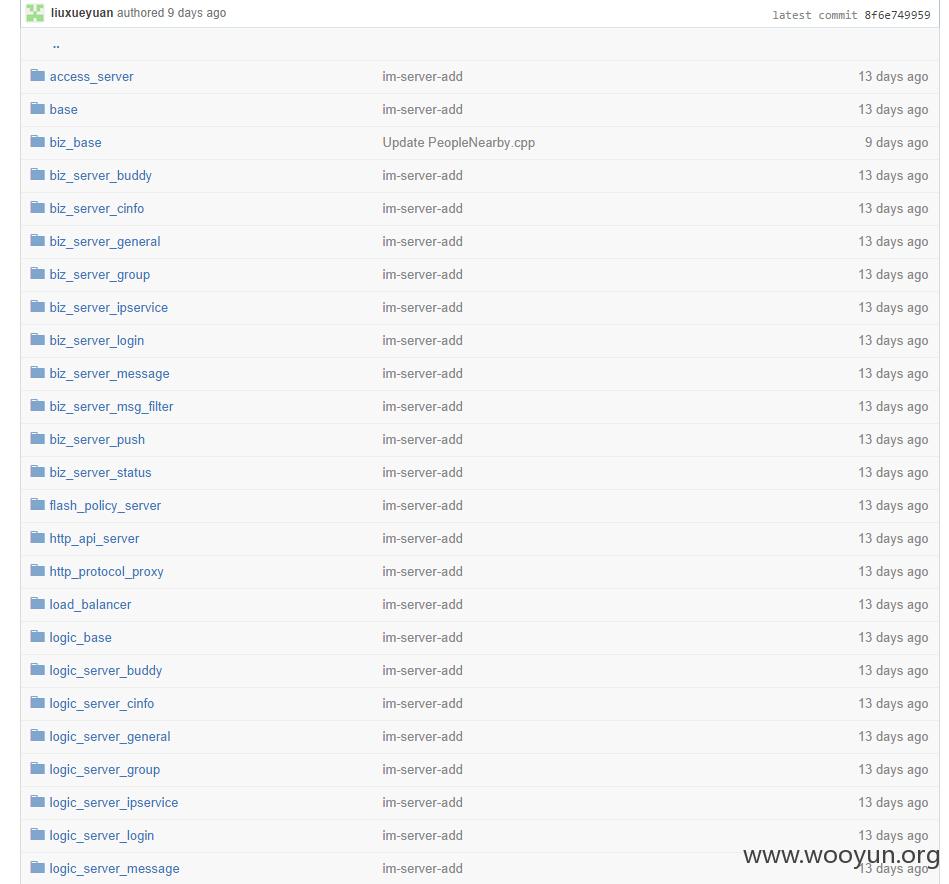Click the folder icon beside biz_server_message
This screenshot has height=884, width=949.
coord(38,372)
